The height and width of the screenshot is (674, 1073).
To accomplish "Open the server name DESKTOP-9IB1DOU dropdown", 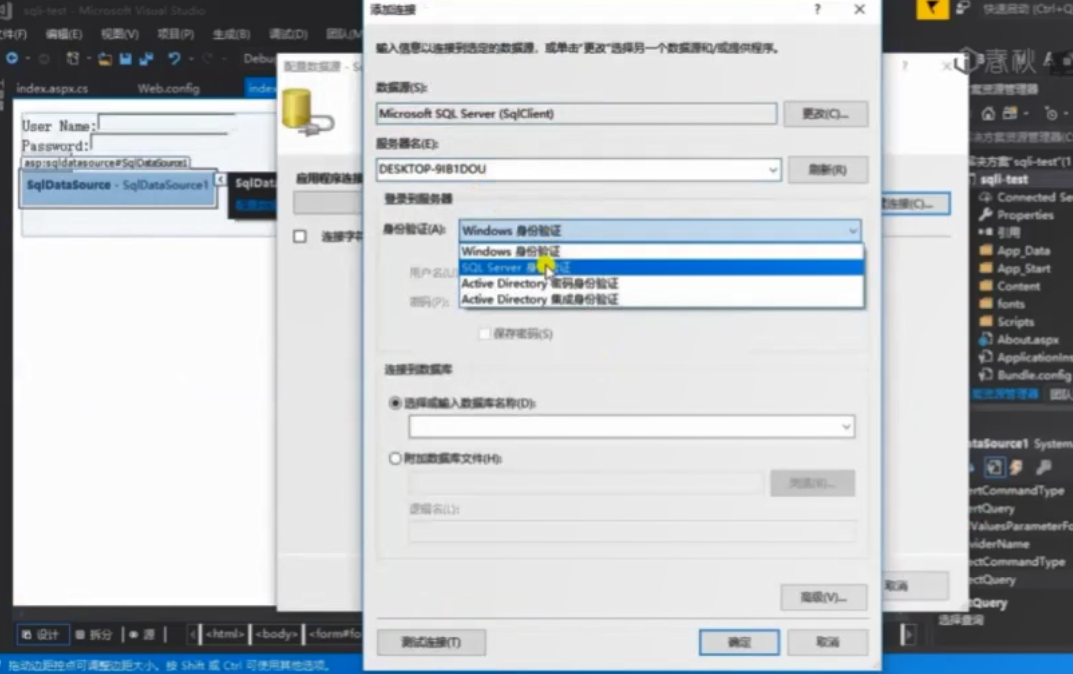I will pos(773,170).
